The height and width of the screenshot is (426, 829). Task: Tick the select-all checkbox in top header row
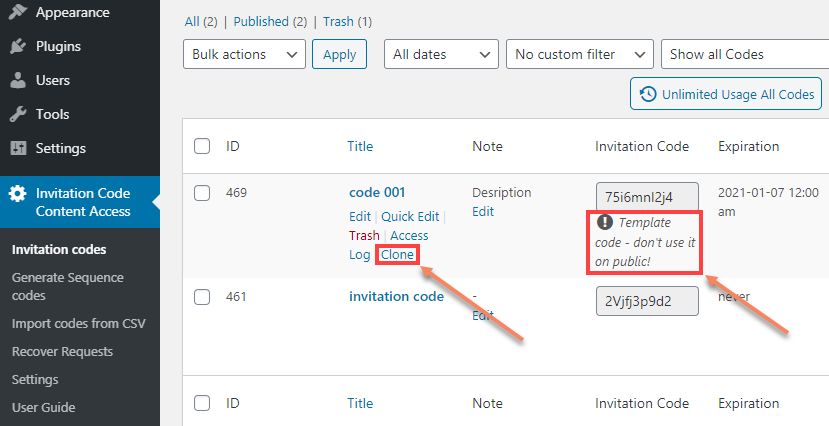(202, 146)
